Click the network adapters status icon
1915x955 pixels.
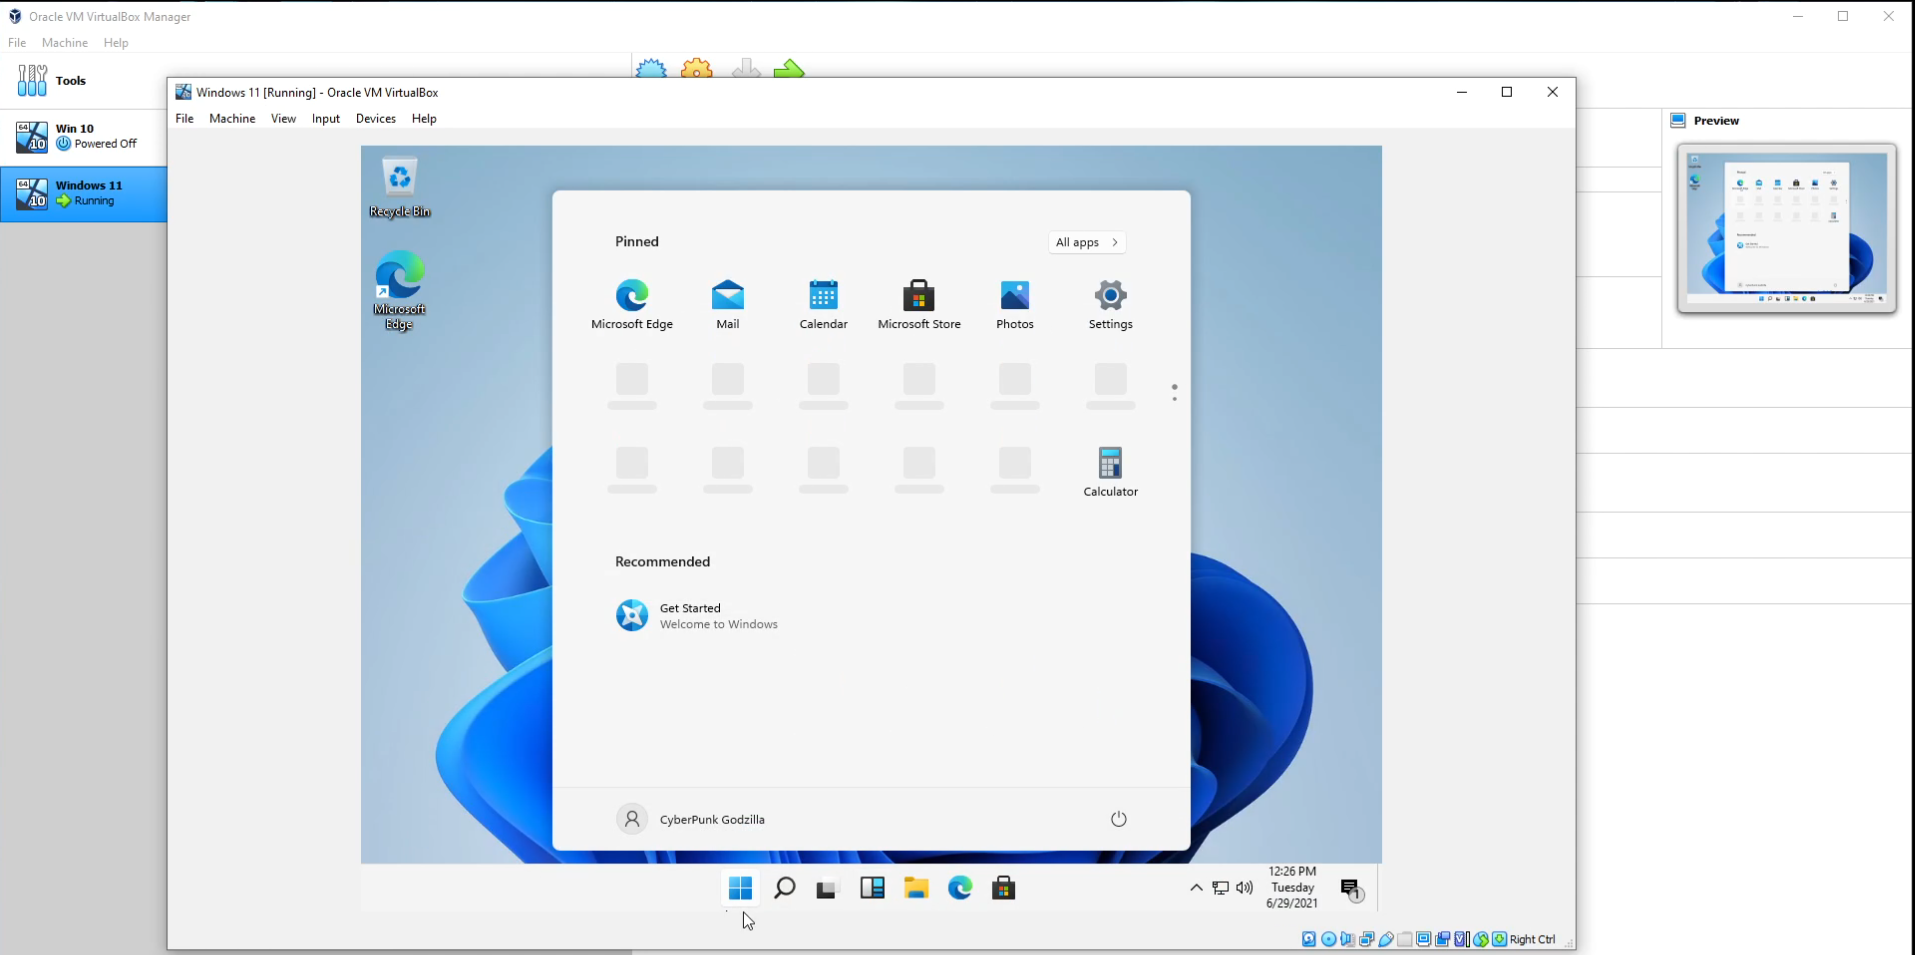pyautogui.click(x=1367, y=939)
